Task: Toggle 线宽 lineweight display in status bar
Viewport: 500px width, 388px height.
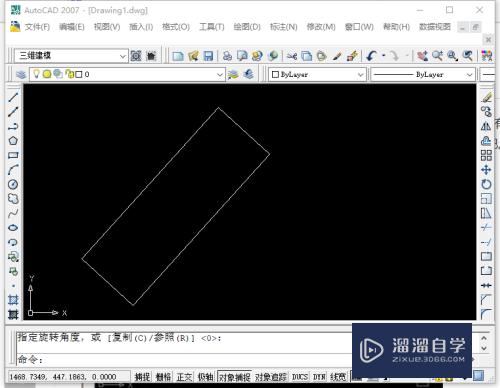Action: coord(338,377)
